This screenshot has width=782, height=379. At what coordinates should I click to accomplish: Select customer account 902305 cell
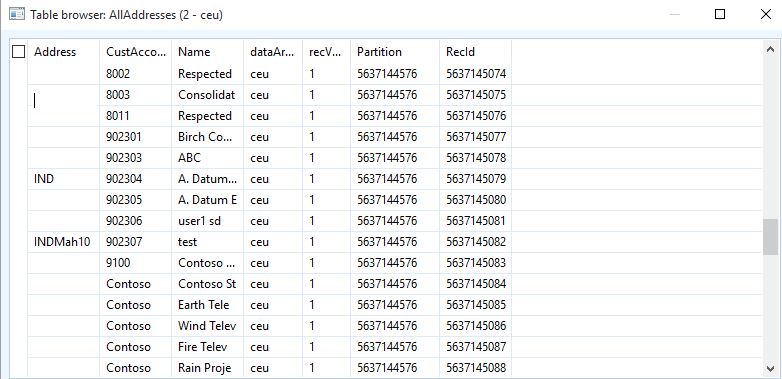pyautogui.click(x=136, y=200)
